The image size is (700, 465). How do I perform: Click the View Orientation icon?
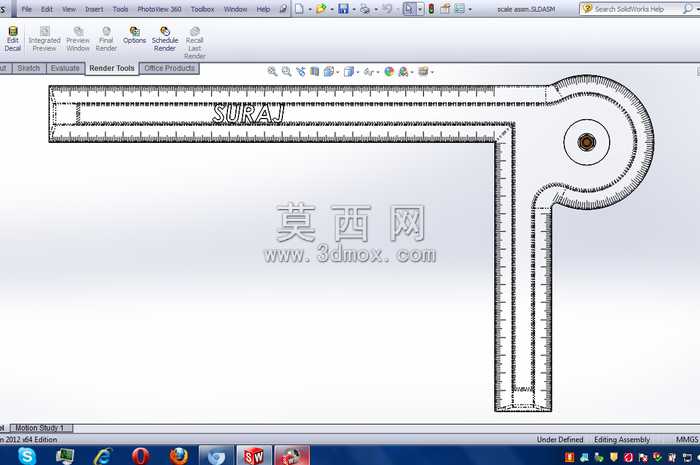pos(329,71)
